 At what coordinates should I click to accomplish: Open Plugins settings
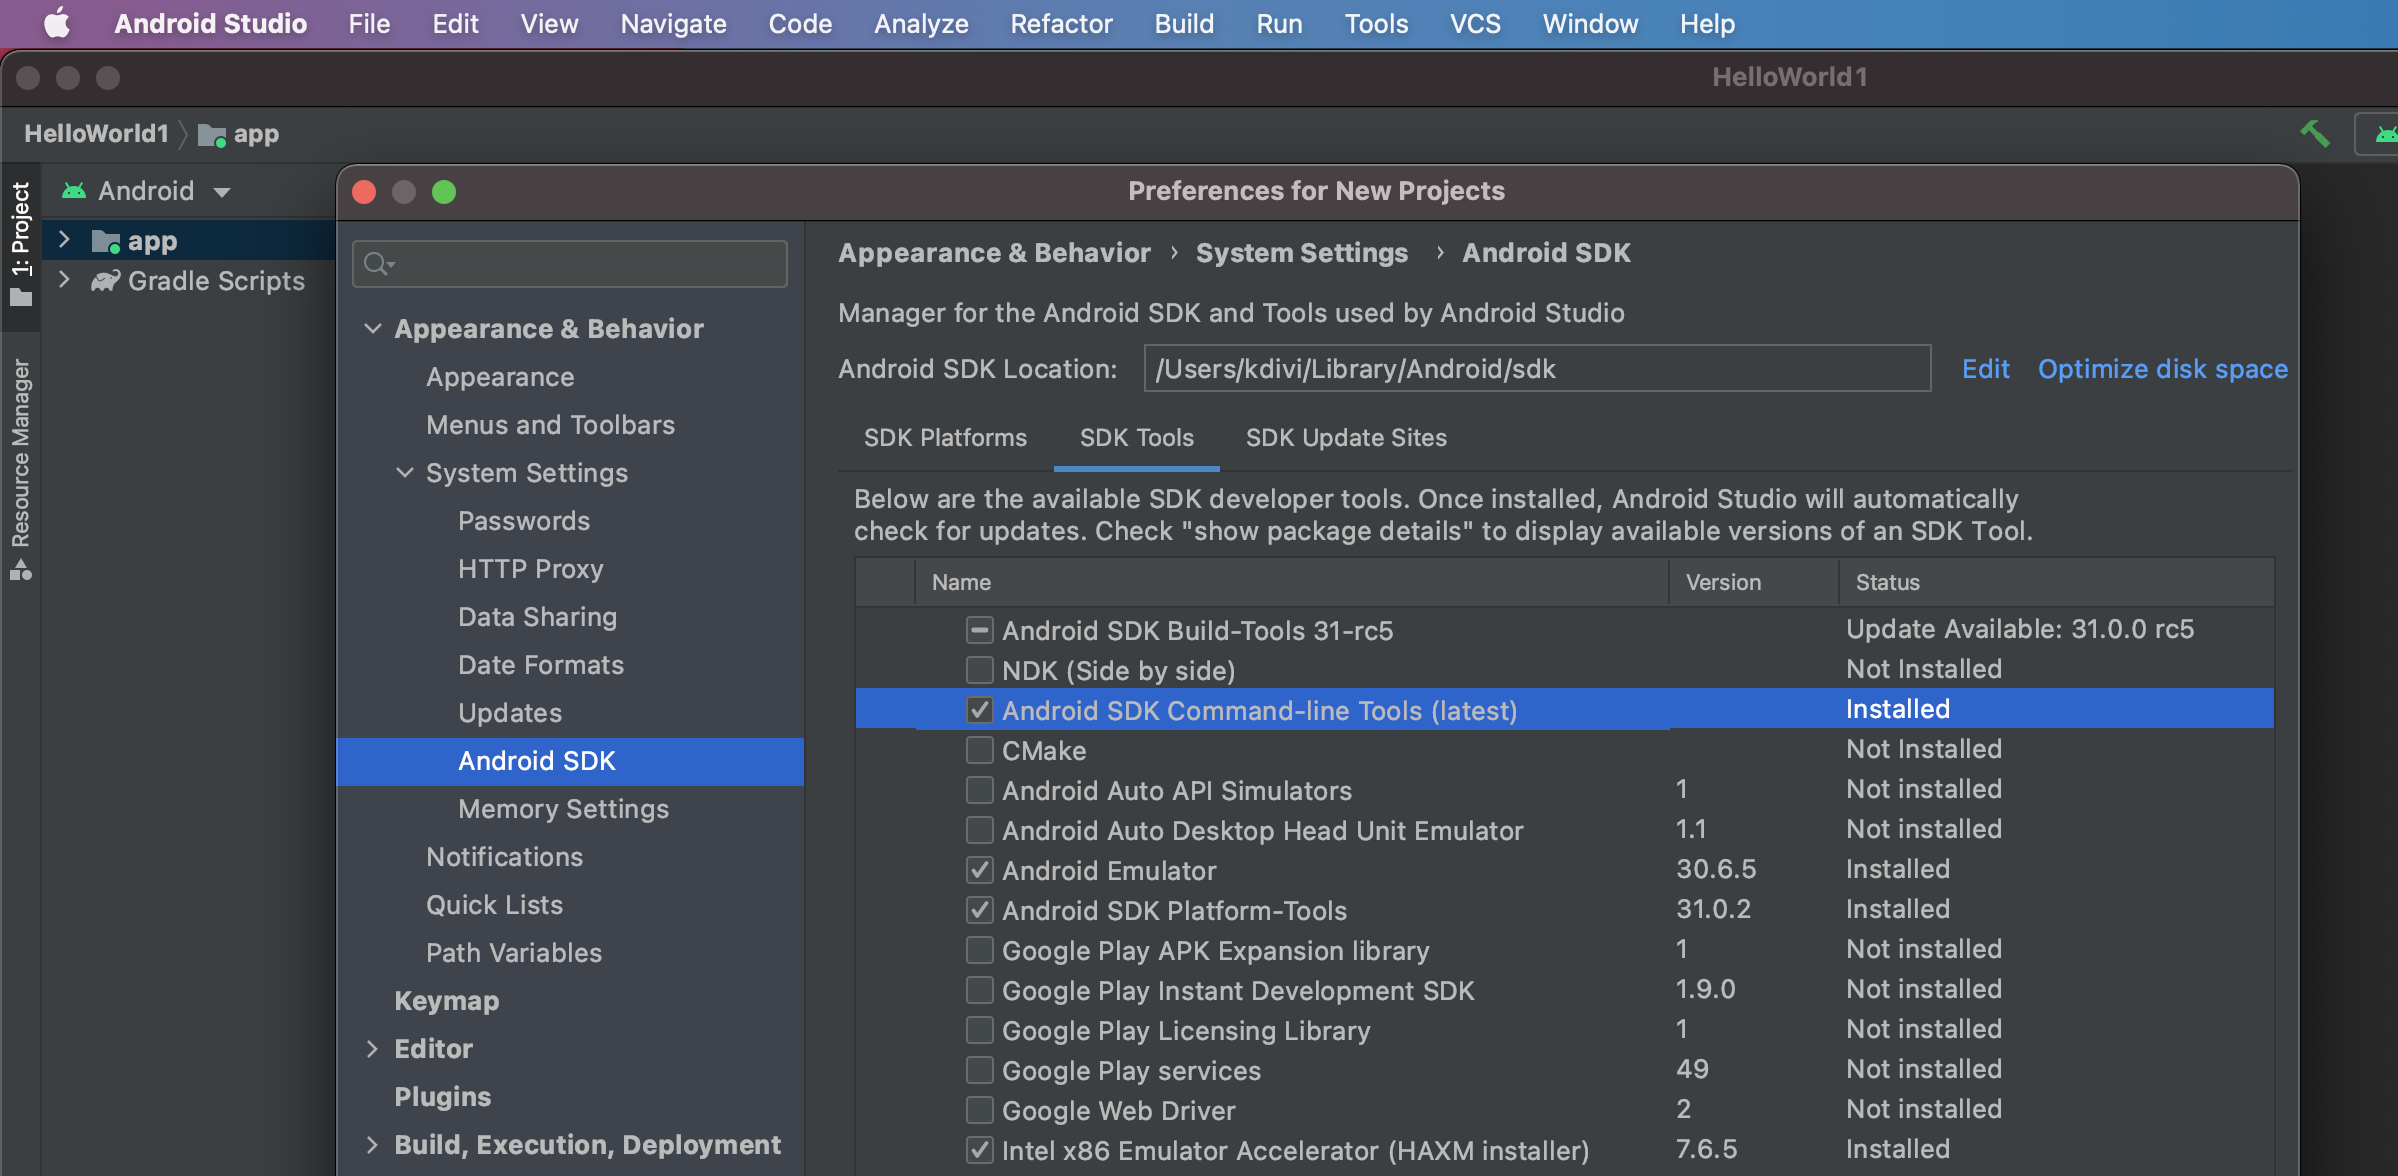click(x=442, y=1097)
